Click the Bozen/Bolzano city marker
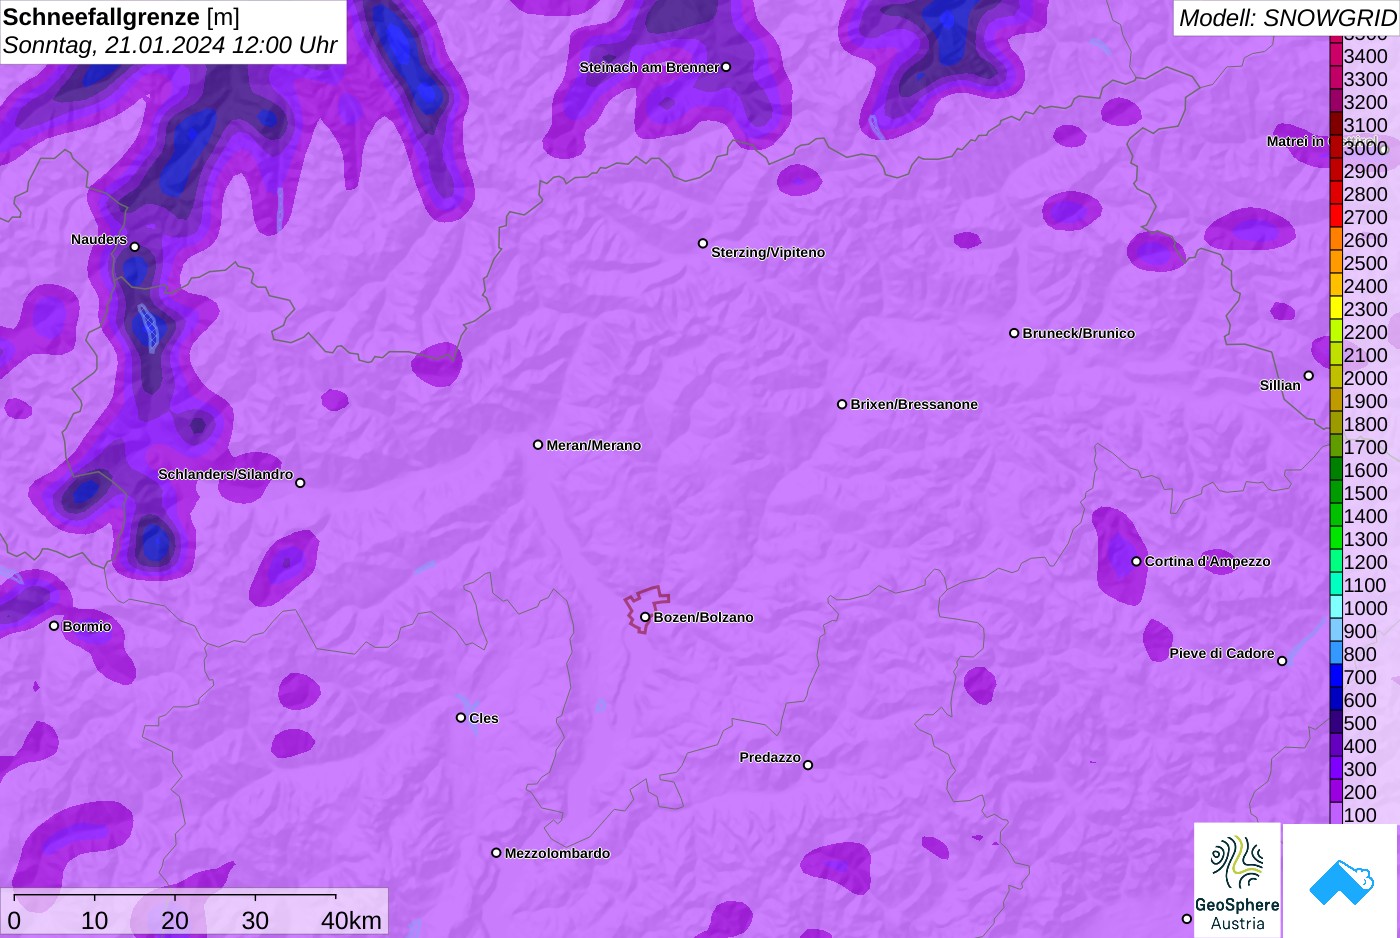Image resolution: width=1400 pixels, height=938 pixels. click(x=645, y=617)
